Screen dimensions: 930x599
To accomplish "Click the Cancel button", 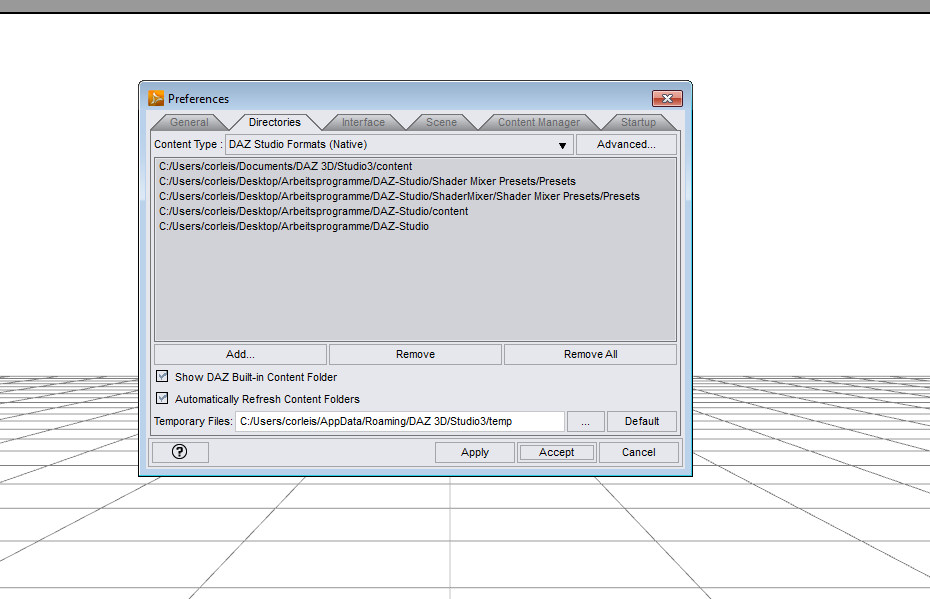I will click(x=639, y=452).
